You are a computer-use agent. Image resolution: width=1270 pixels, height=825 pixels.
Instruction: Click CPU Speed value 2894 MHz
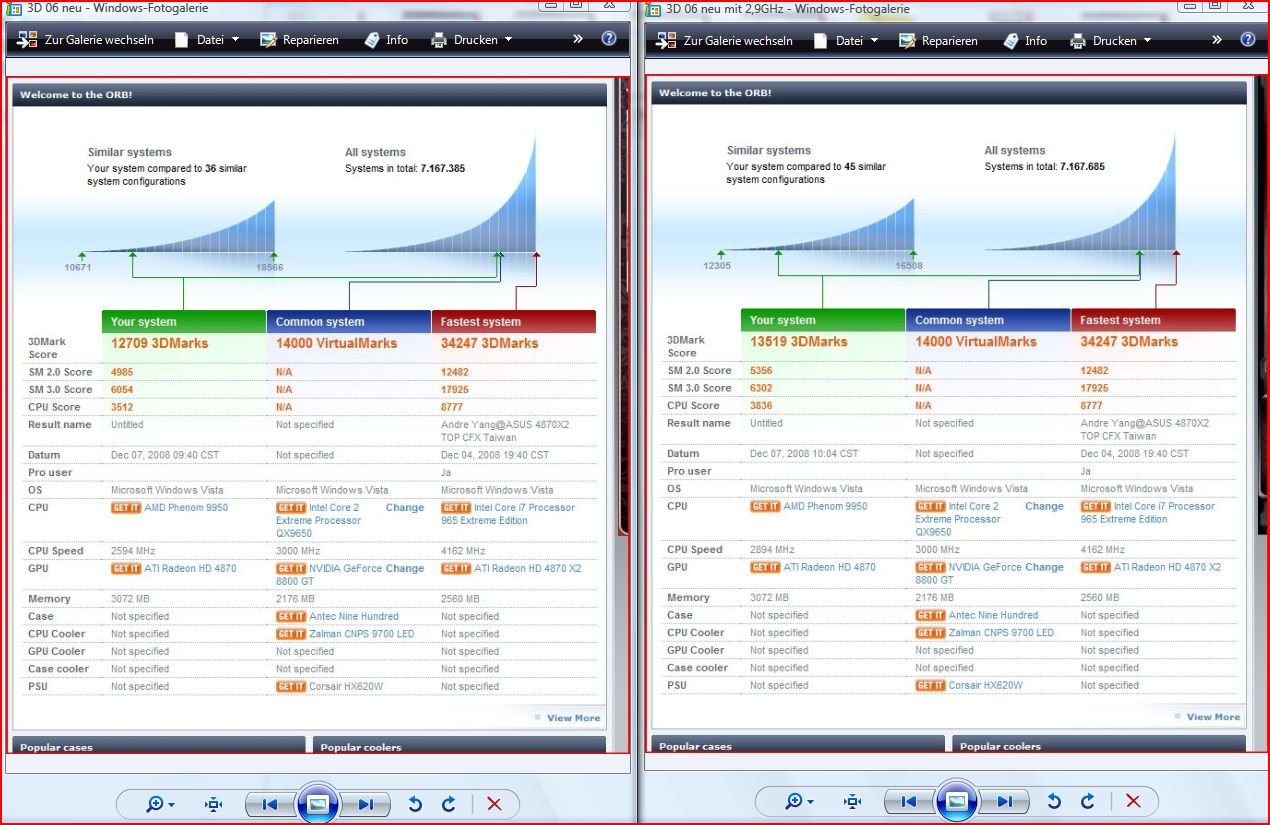click(772, 549)
